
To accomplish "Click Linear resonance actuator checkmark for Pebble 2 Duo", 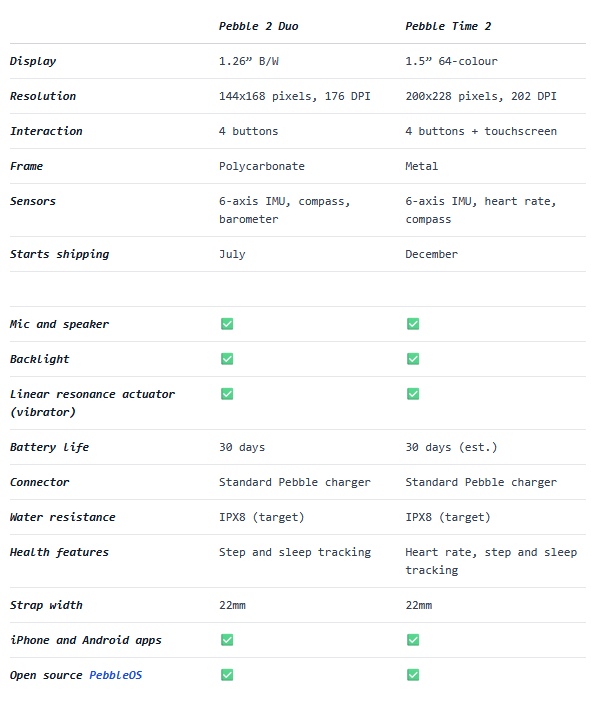I will tap(227, 394).
